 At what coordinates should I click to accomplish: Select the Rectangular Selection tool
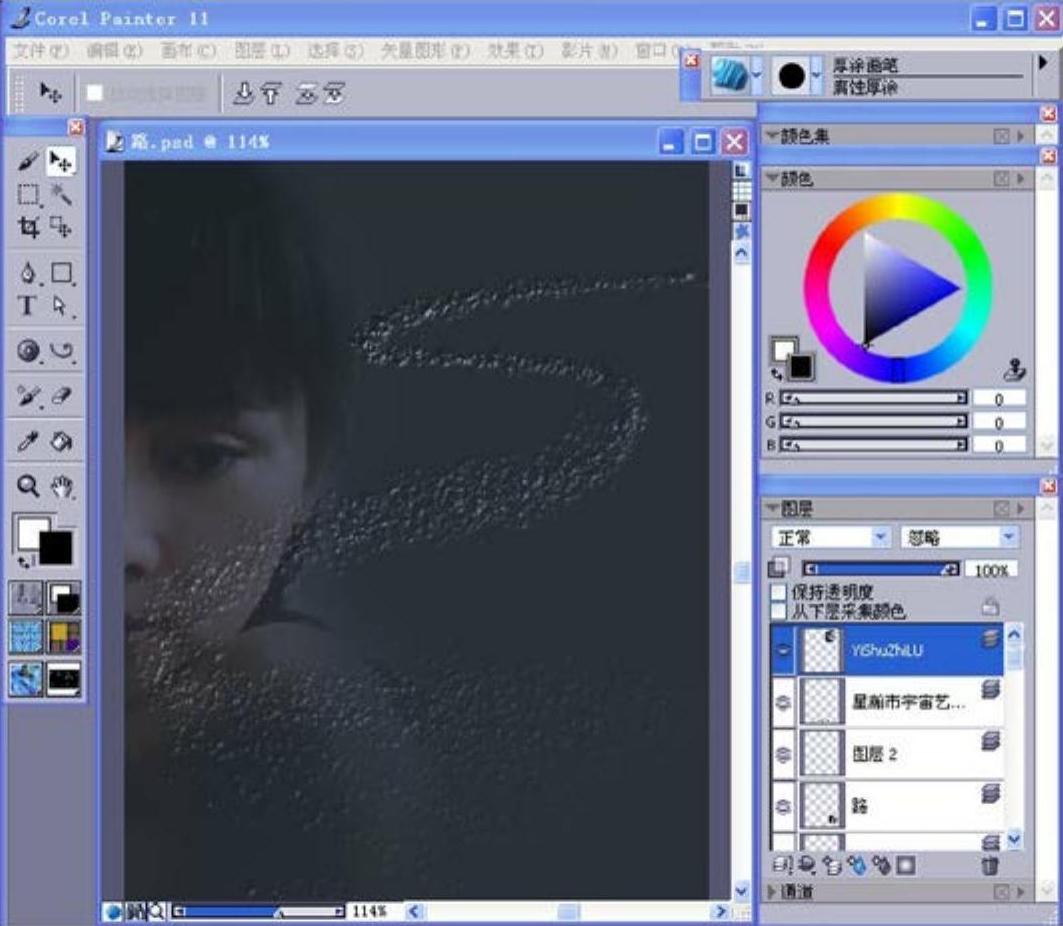(28, 195)
